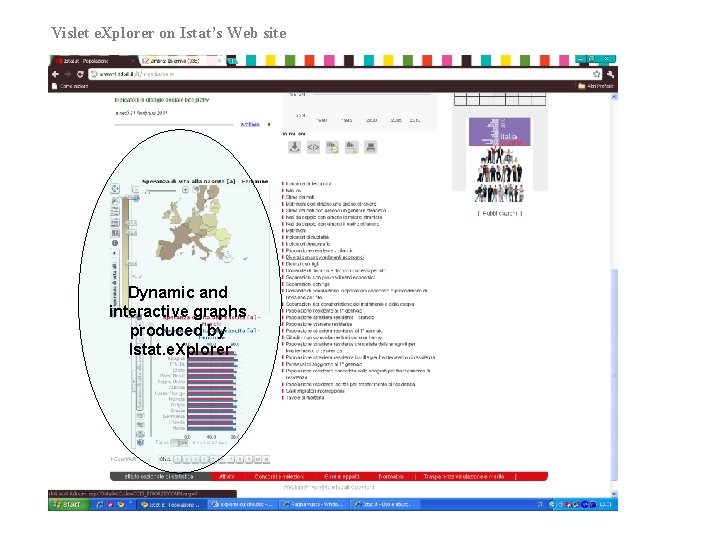Open the Italia publication thumbnail

(500, 159)
